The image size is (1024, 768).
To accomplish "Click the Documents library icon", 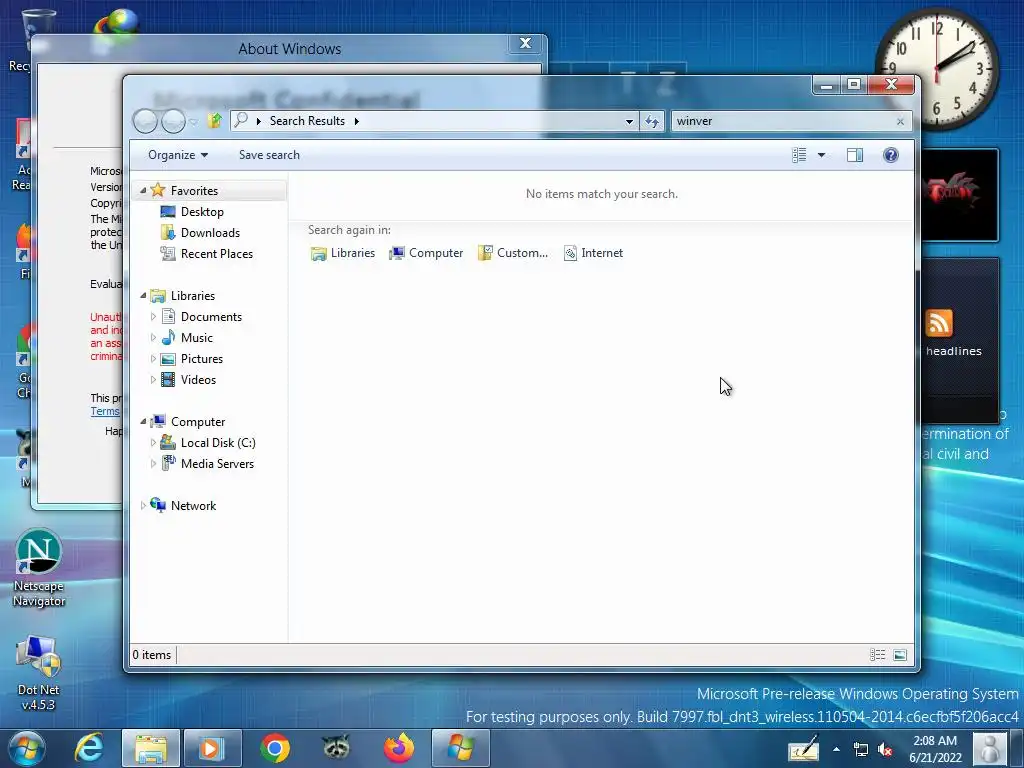I will click(168, 317).
